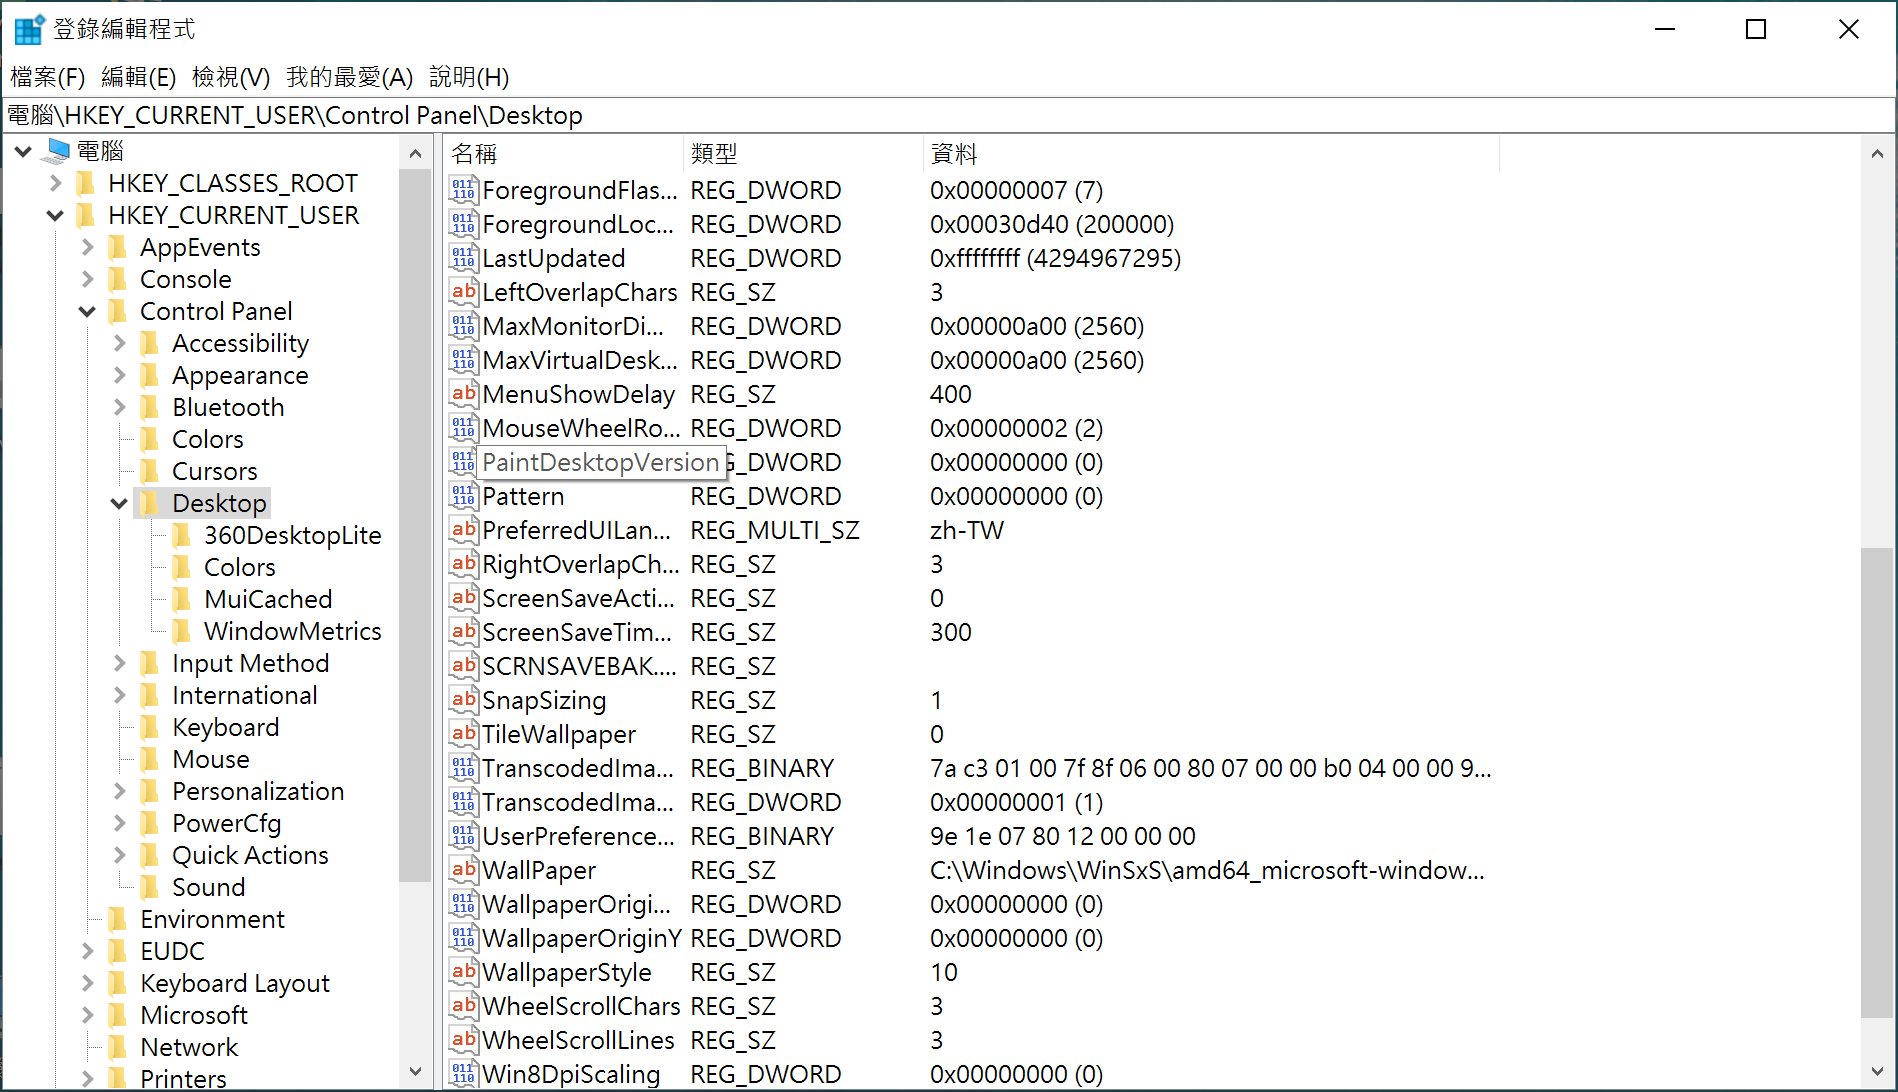
Task: Click the folder icon of 360DesktopLite key
Action: [x=182, y=535]
